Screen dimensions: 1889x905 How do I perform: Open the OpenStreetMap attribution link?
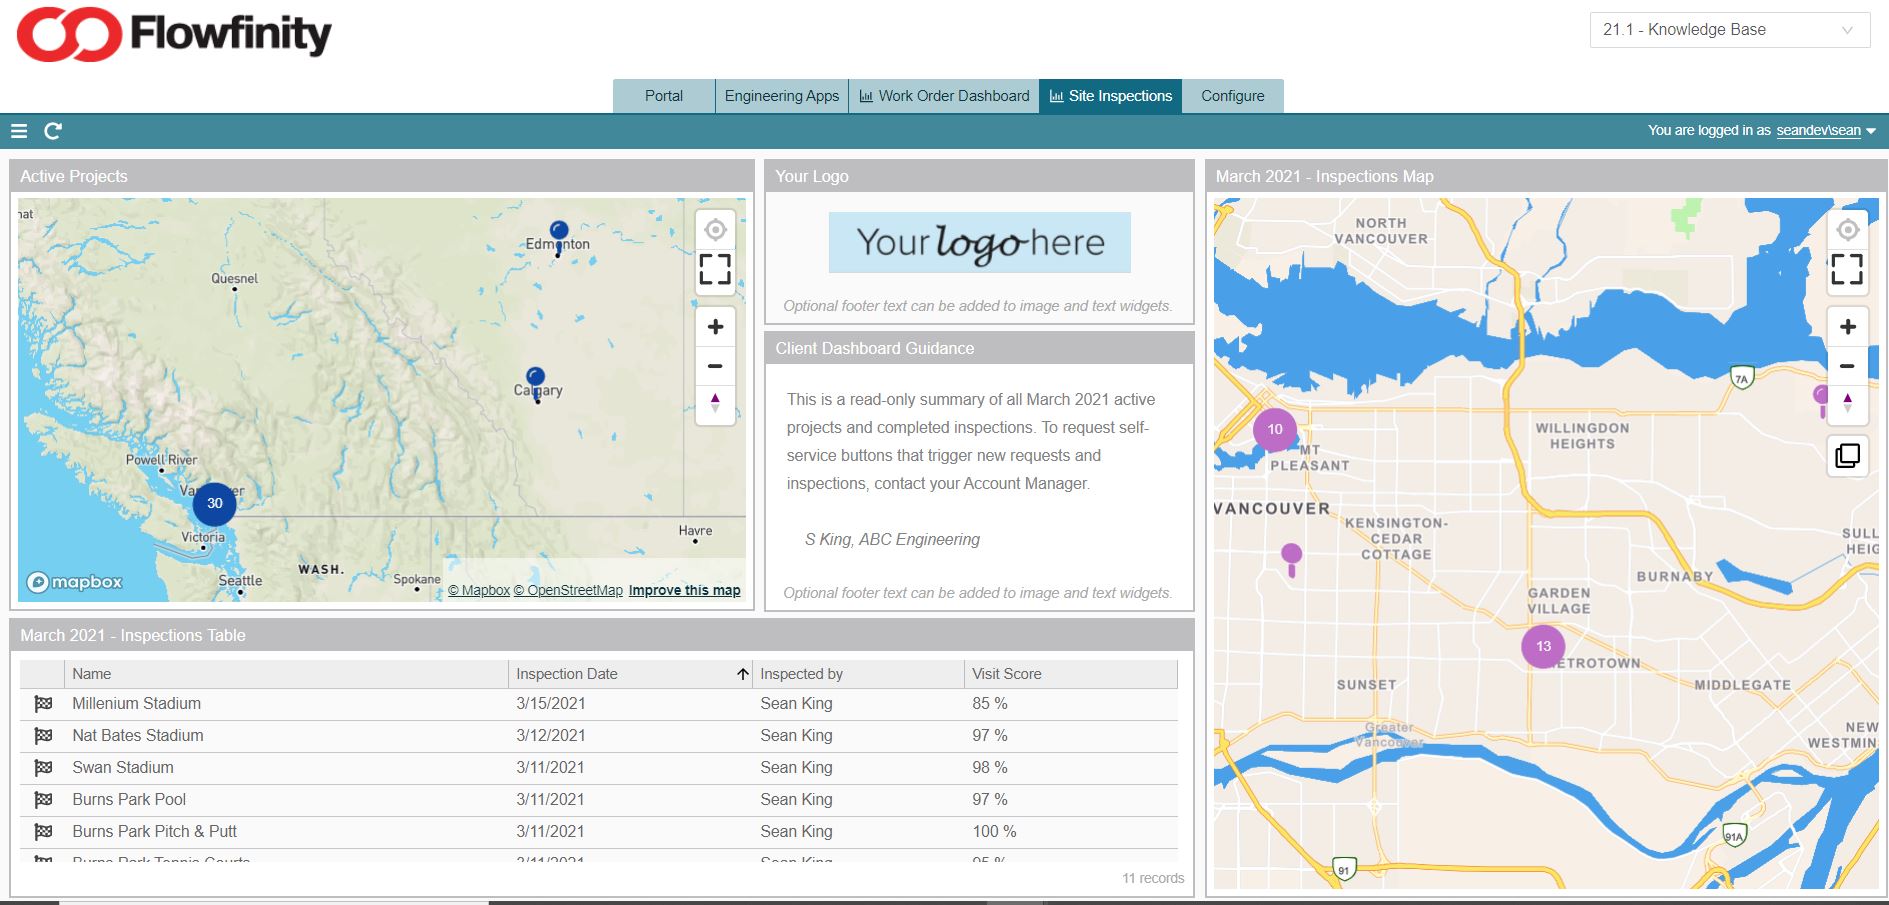(568, 590)
